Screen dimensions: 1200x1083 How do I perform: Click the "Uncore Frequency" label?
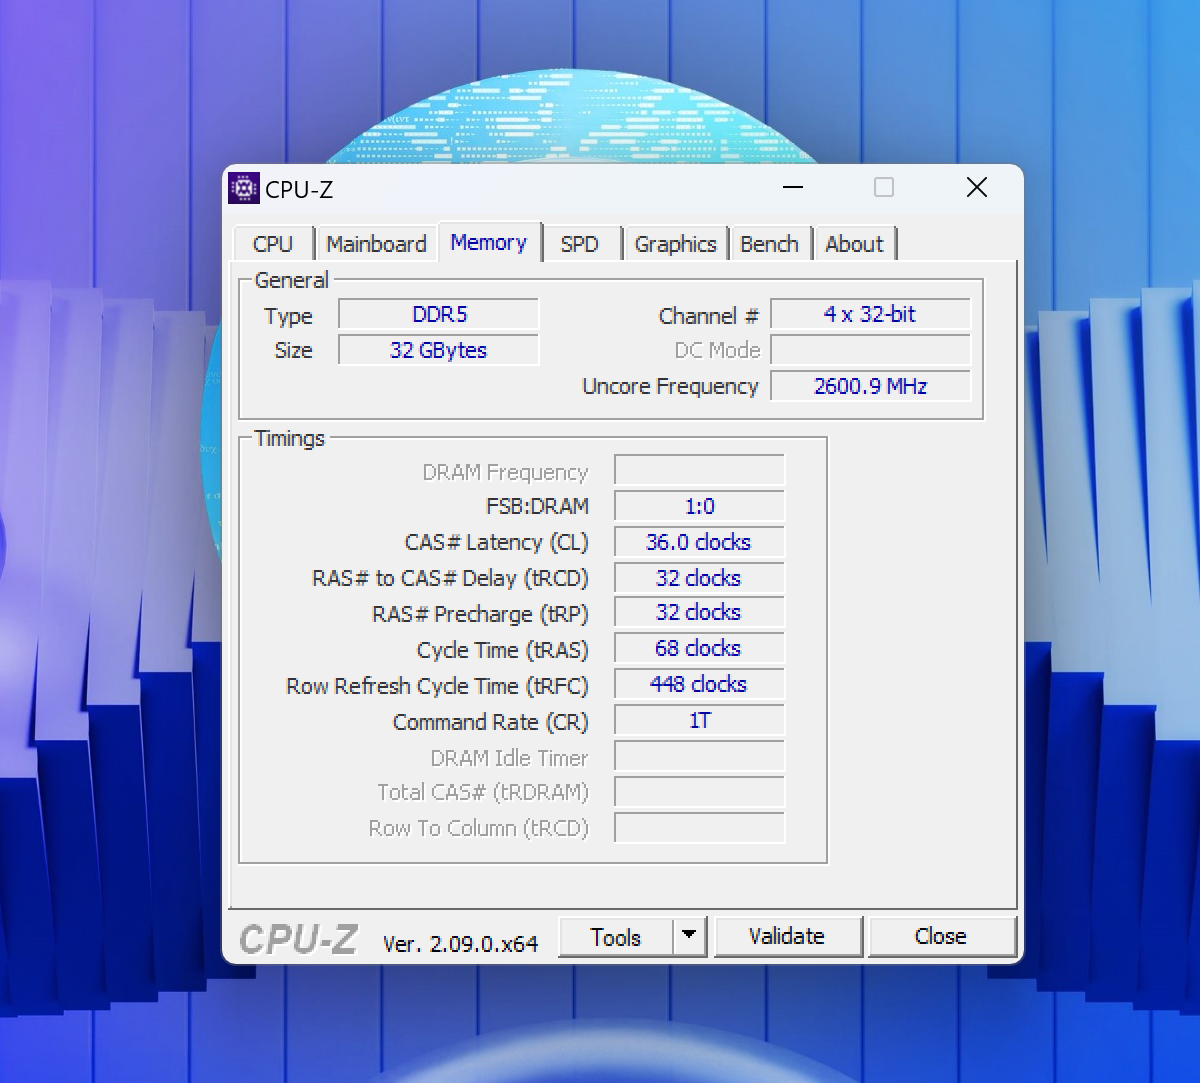pyautogui.click(x=670, y=387)
